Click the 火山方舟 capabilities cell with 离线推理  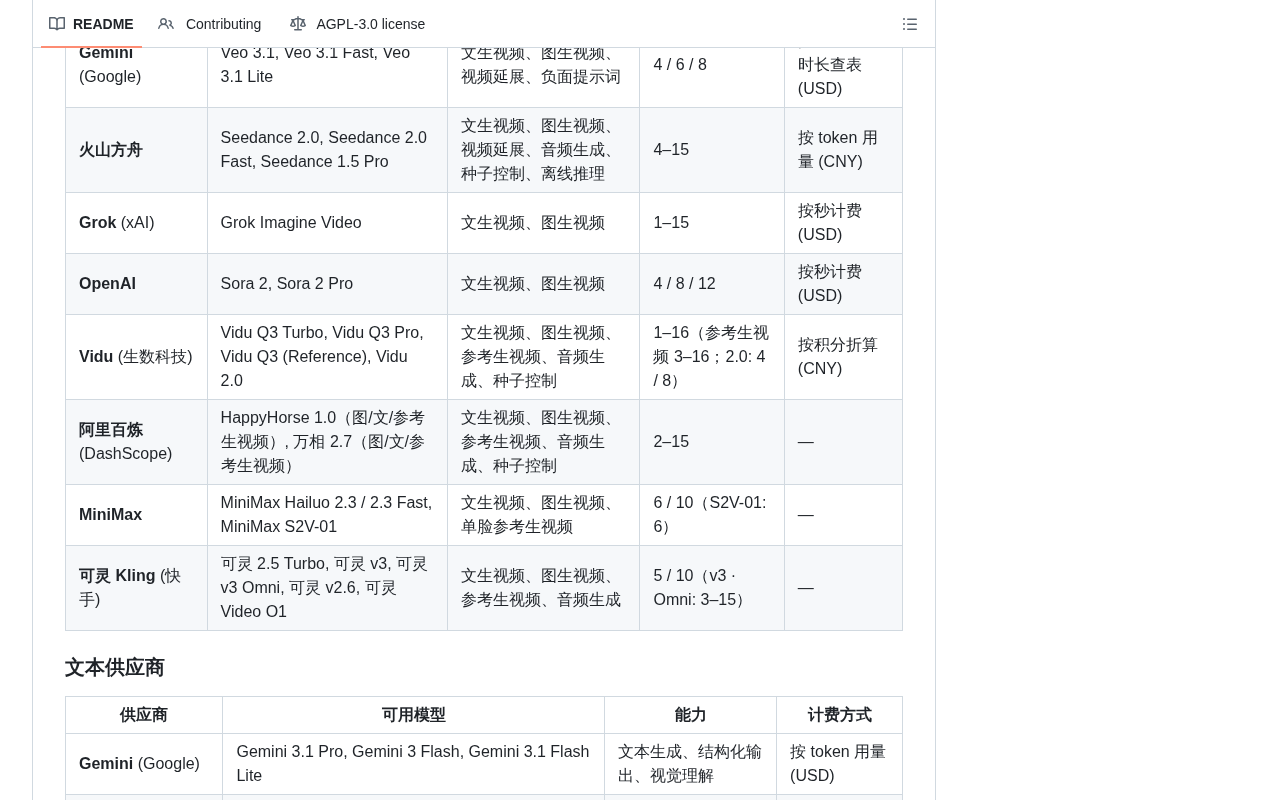coord(543,150)
